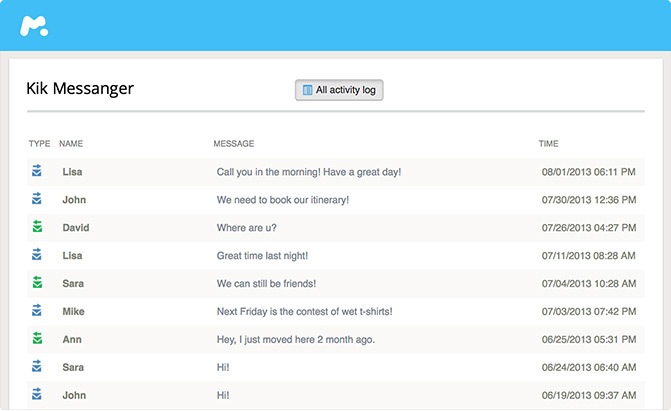Image resolution: width=671 pixels, height=411 pixels.
Task: Click the "Hi!" message from John
Action: pyautogui.click(x=223, y=395)
